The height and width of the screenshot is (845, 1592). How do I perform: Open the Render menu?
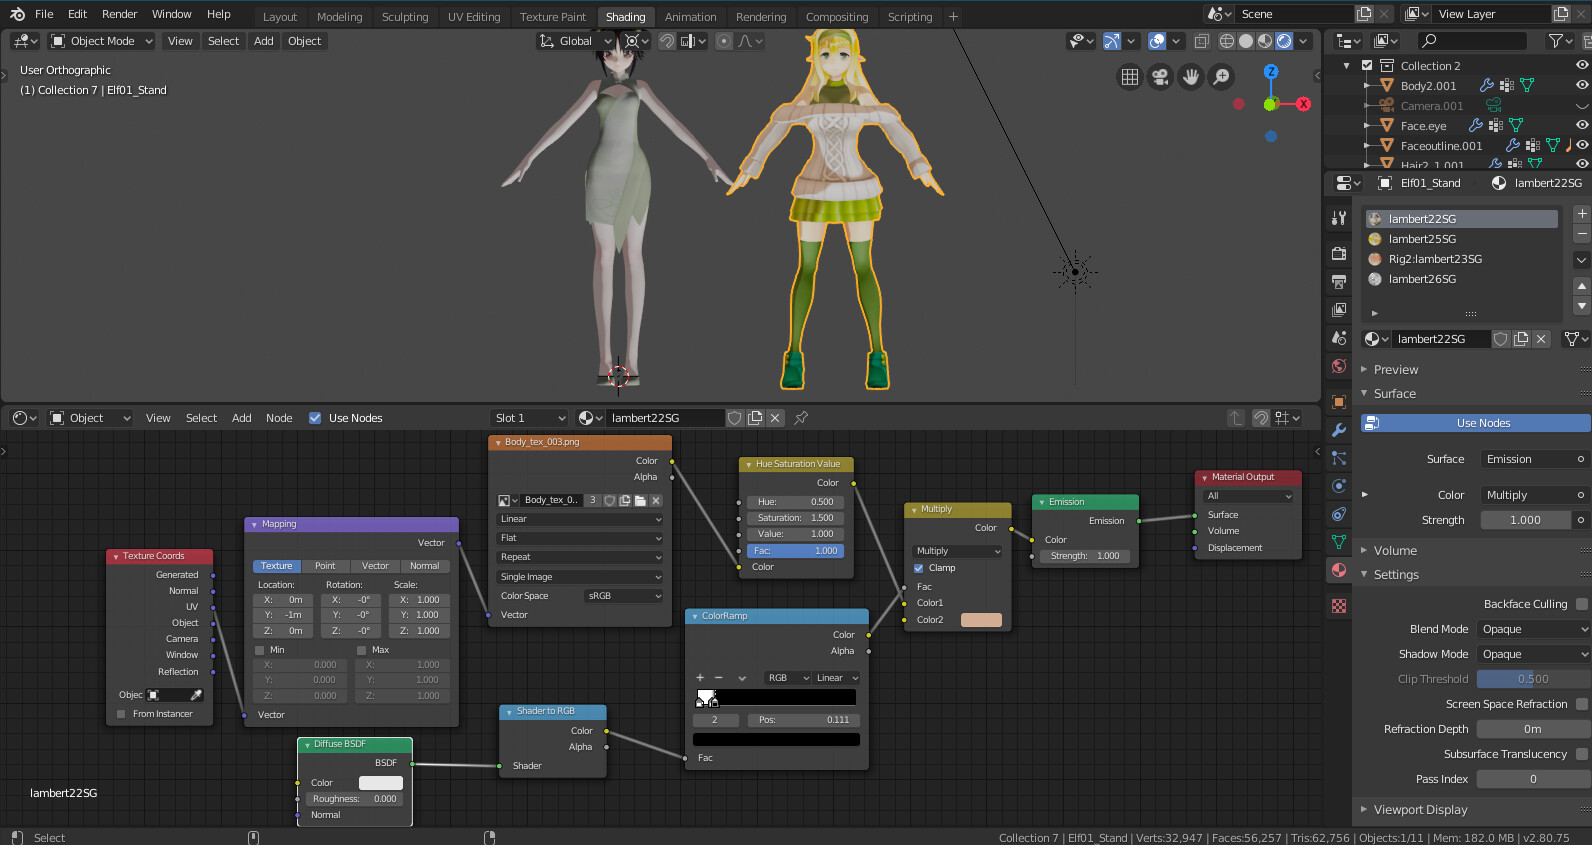point(119,14)
